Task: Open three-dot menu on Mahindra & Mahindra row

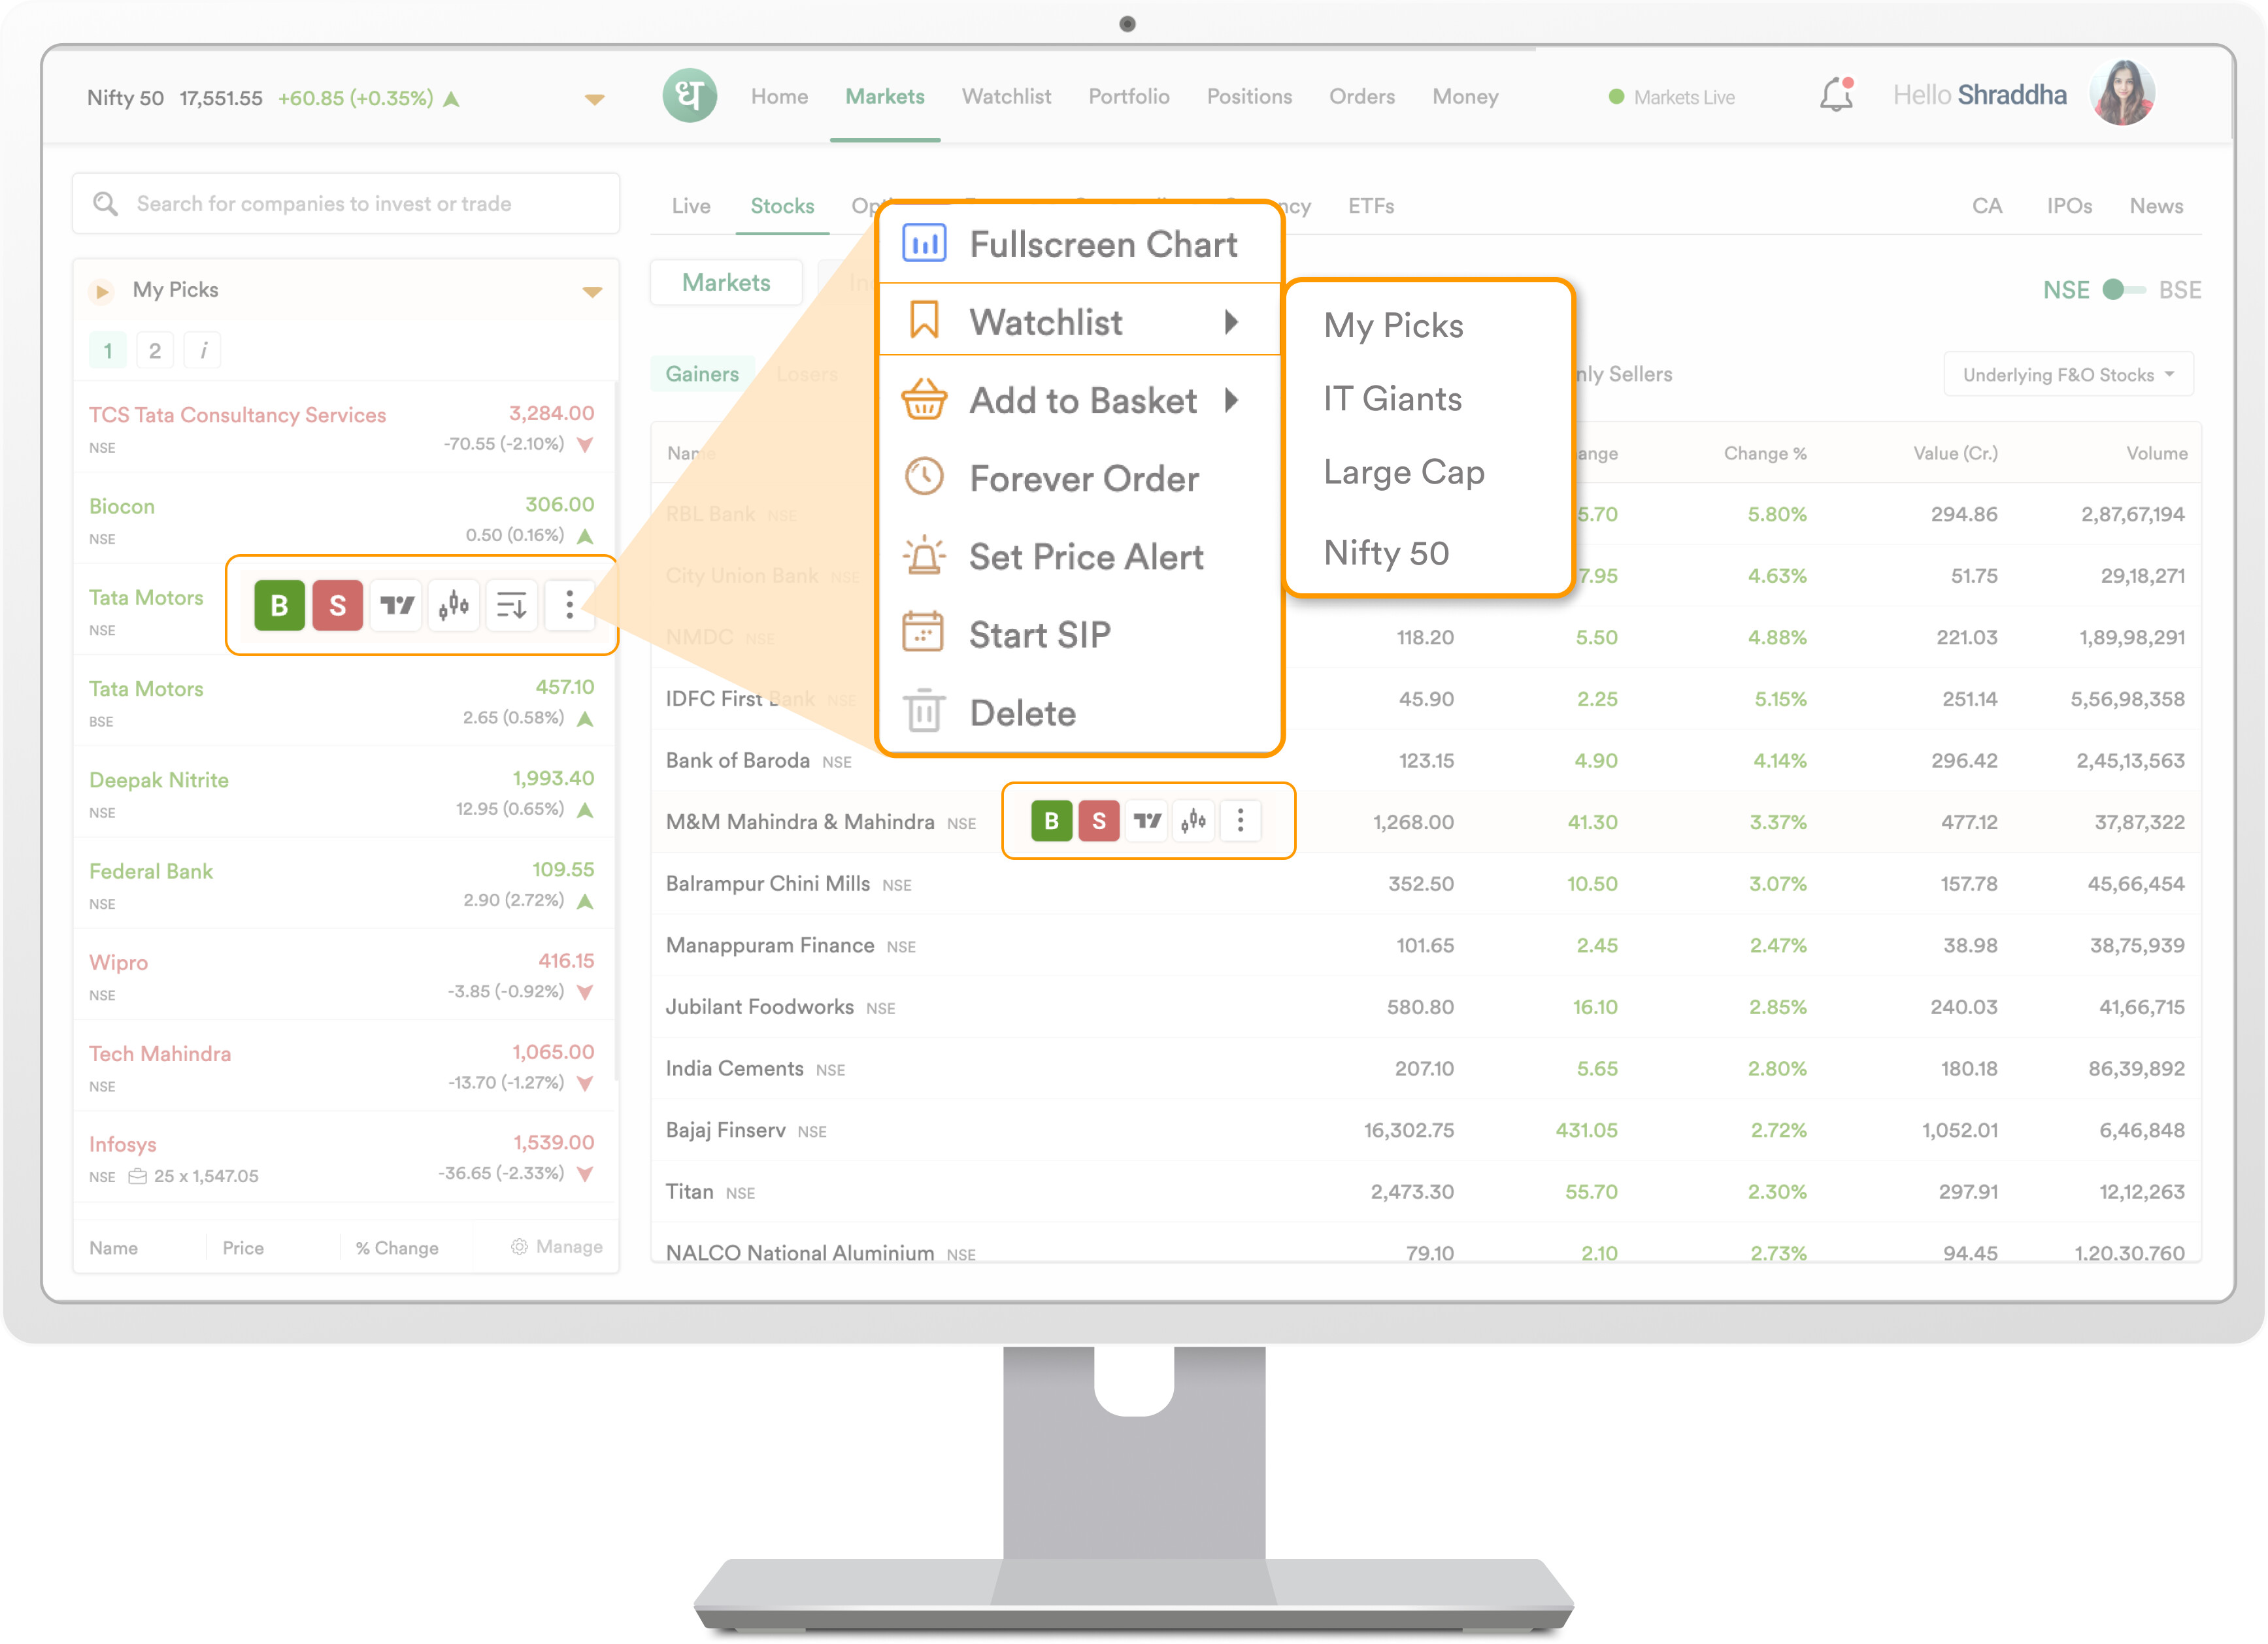Action: pos(1240,821)
